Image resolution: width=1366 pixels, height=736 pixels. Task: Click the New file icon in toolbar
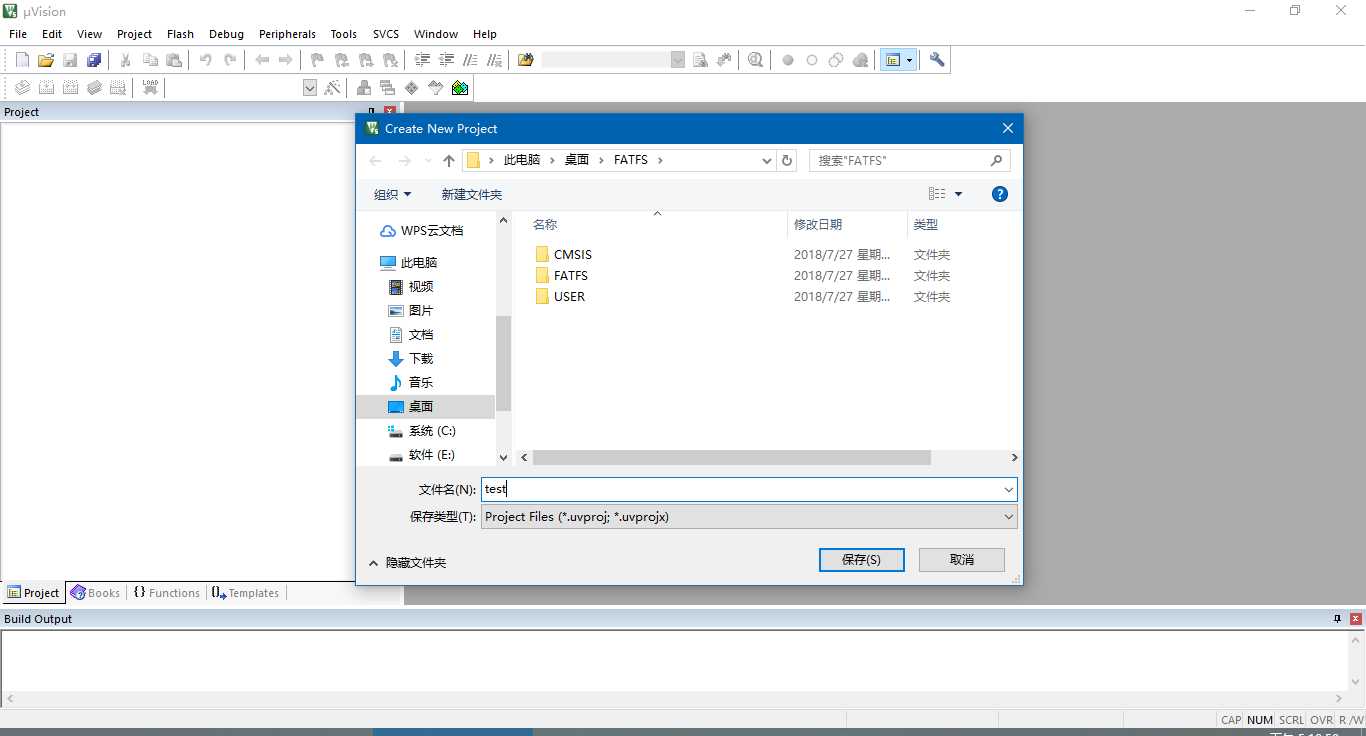(x=22, y=60)
